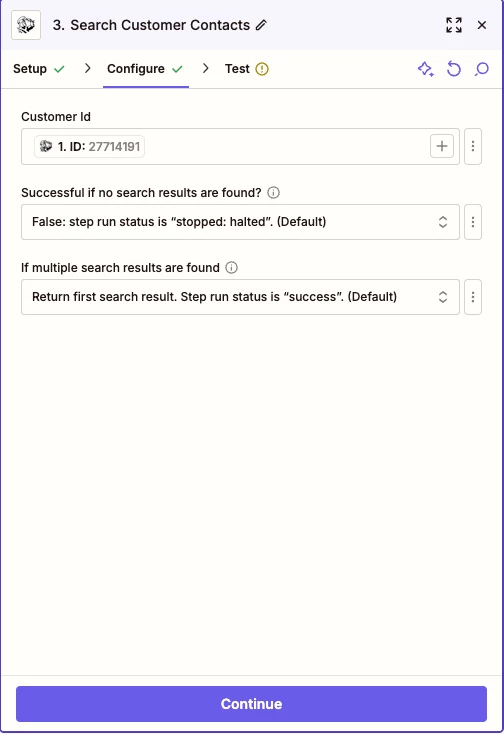Click the Continue button
Image resolution: width=504 pixels, height=734 pixels.
251,704
